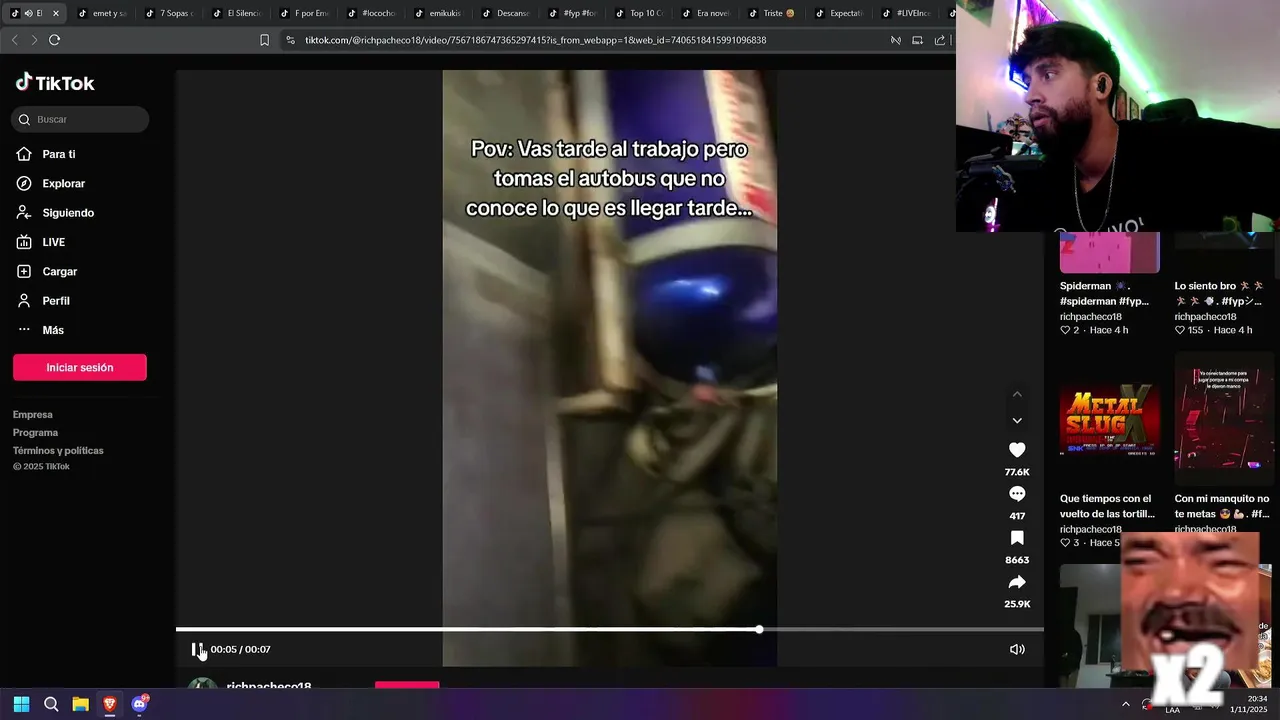Switch to the 'Triste' tab
1280x720 pixels.
[775, 13]
